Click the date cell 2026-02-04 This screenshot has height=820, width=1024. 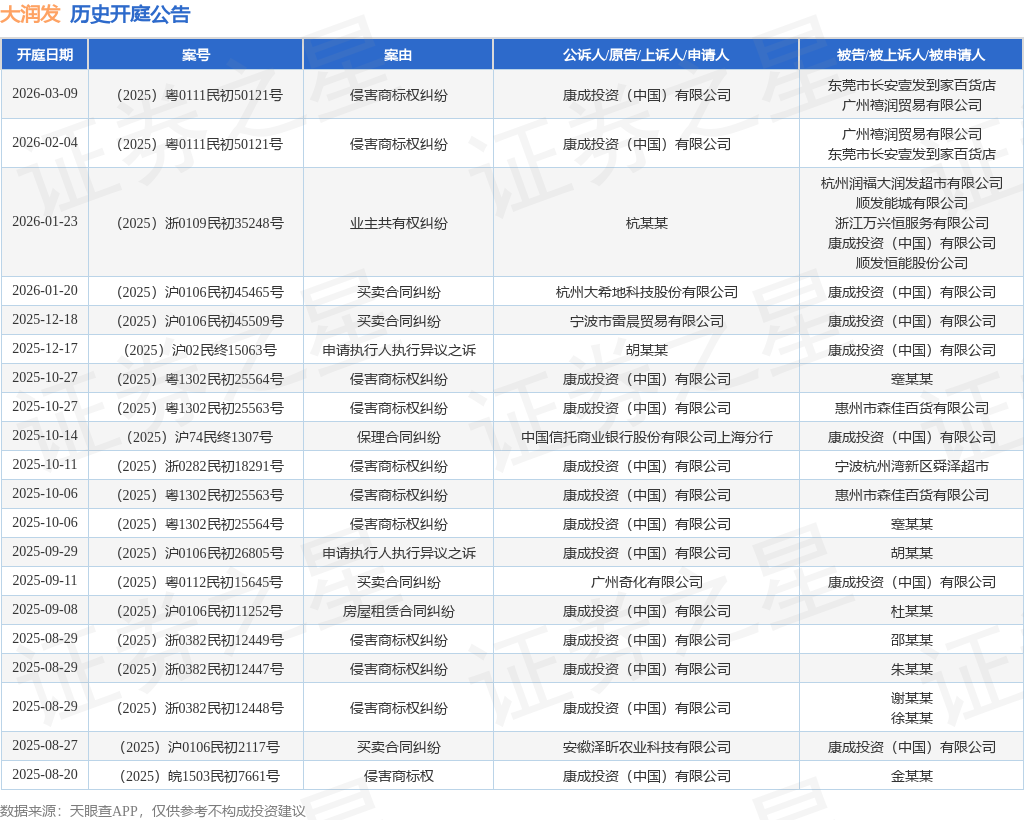click(44, 142)
